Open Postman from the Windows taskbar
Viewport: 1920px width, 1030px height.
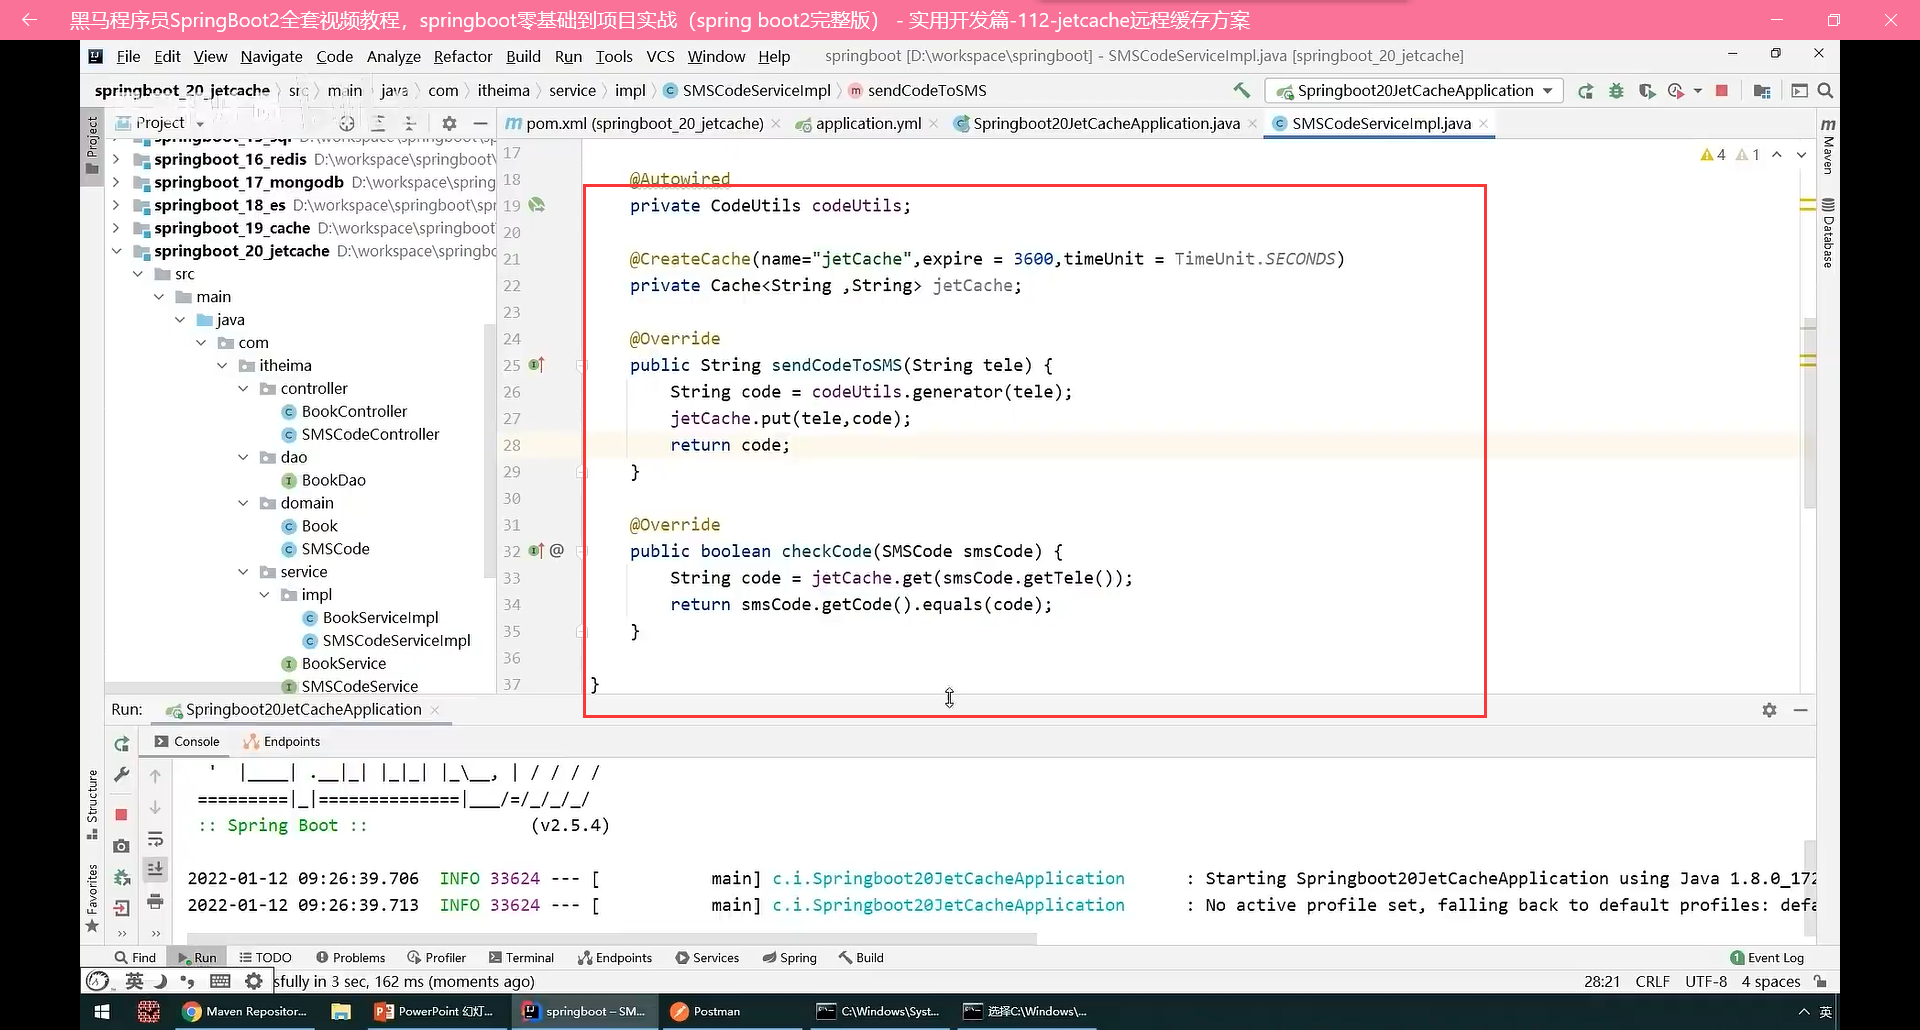point(706,1011)
